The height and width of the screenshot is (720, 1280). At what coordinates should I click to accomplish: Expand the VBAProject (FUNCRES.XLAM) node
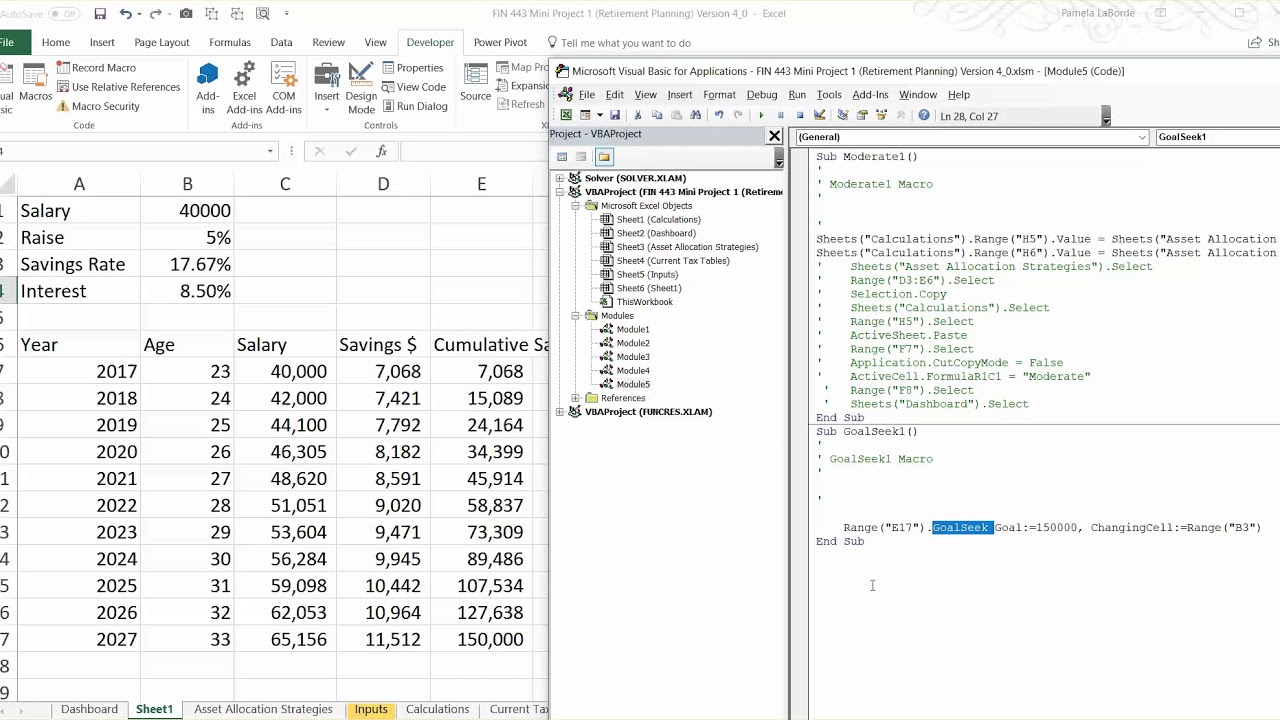560,412
